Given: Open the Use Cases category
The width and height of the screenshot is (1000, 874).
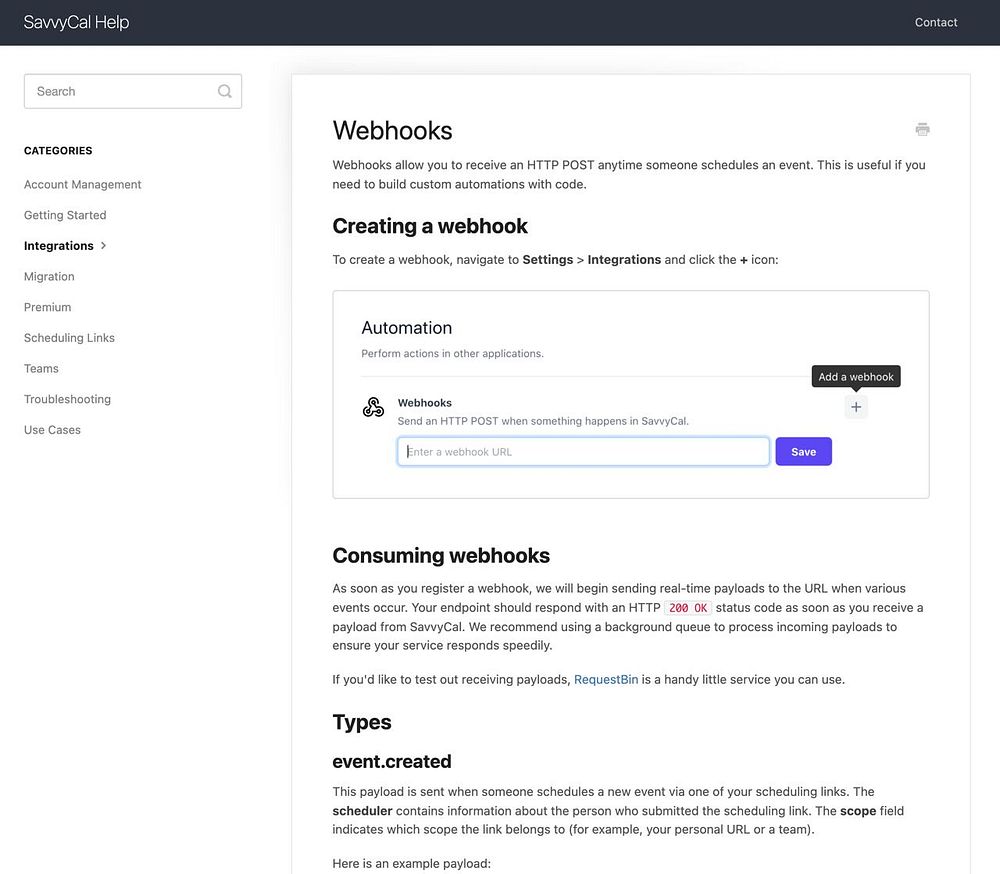Looking at the screenshot, I should click(52, 429).
